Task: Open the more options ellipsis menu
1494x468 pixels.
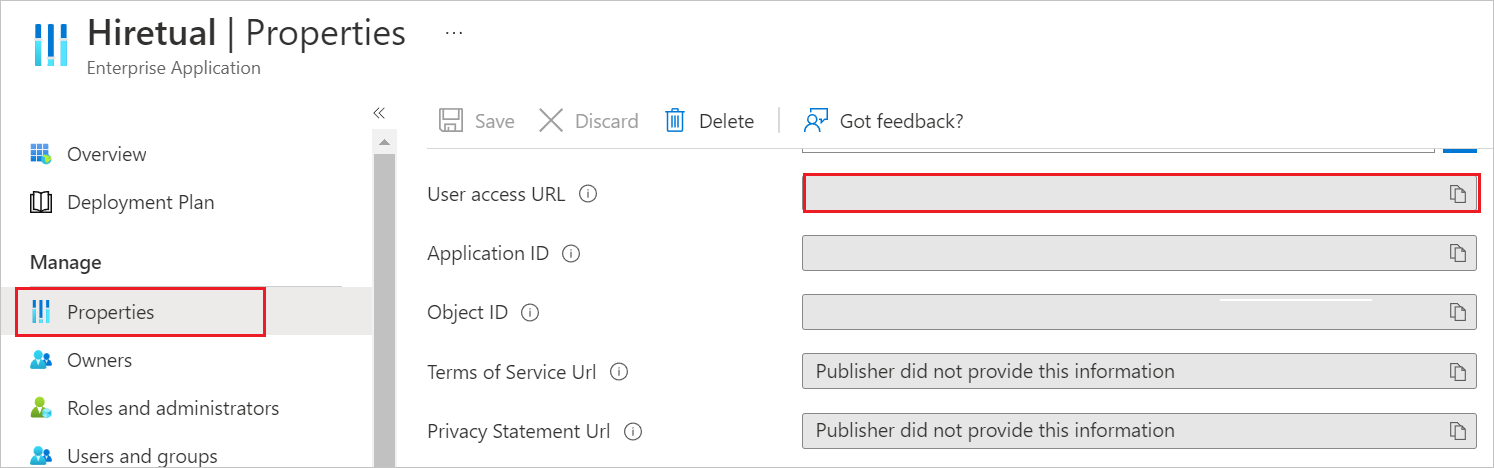Action: tap(454, 33)
